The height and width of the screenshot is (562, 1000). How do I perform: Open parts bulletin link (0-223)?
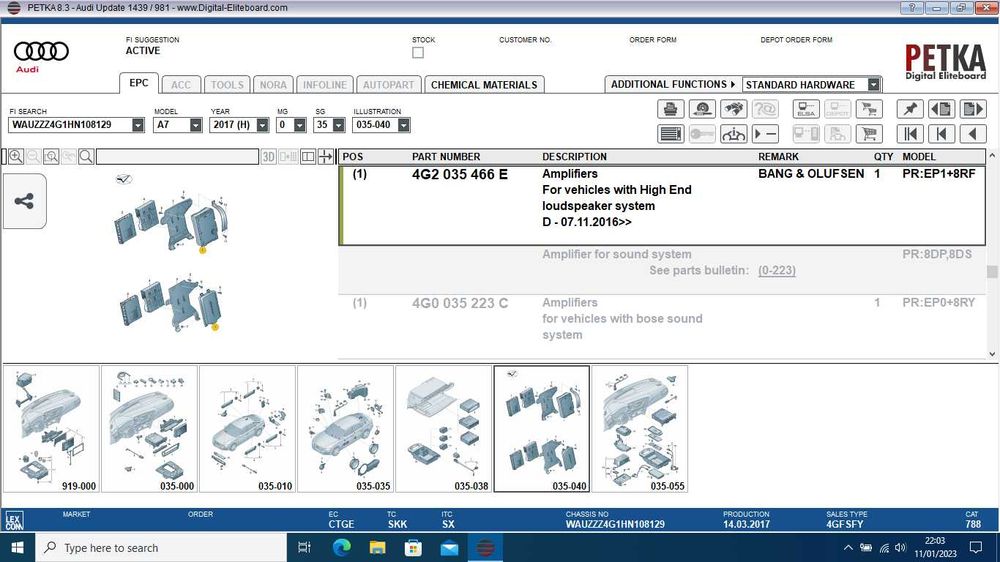pyautogui.click(x=777, y=270)
